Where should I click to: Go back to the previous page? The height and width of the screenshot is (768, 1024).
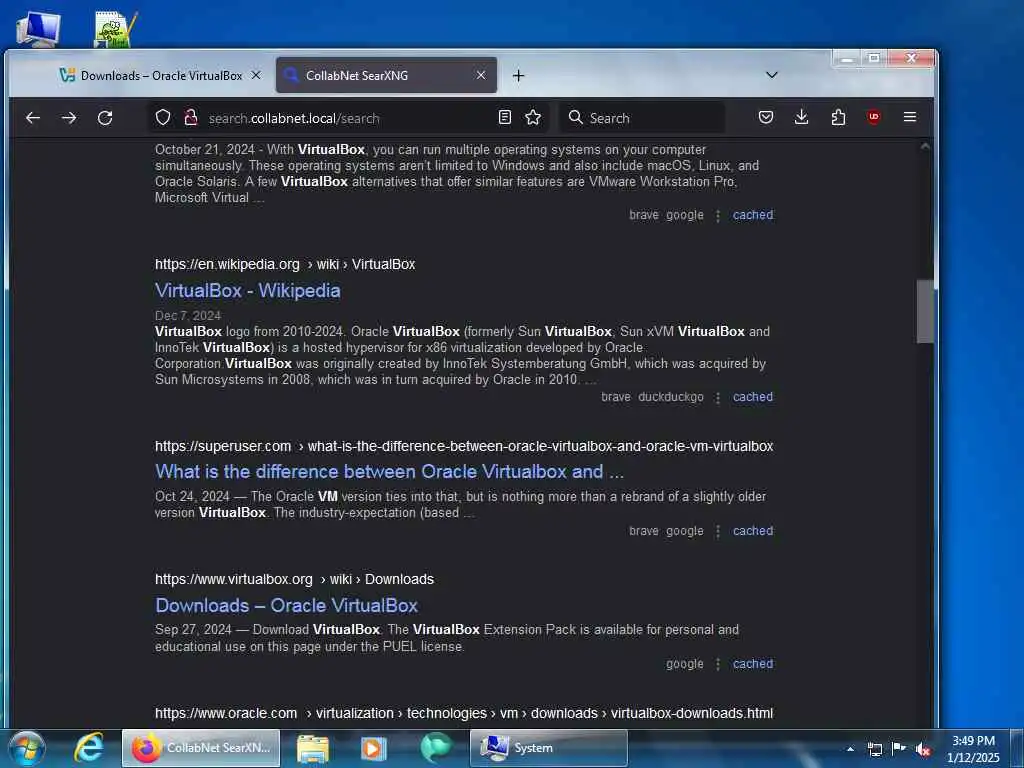coord(33,118)
